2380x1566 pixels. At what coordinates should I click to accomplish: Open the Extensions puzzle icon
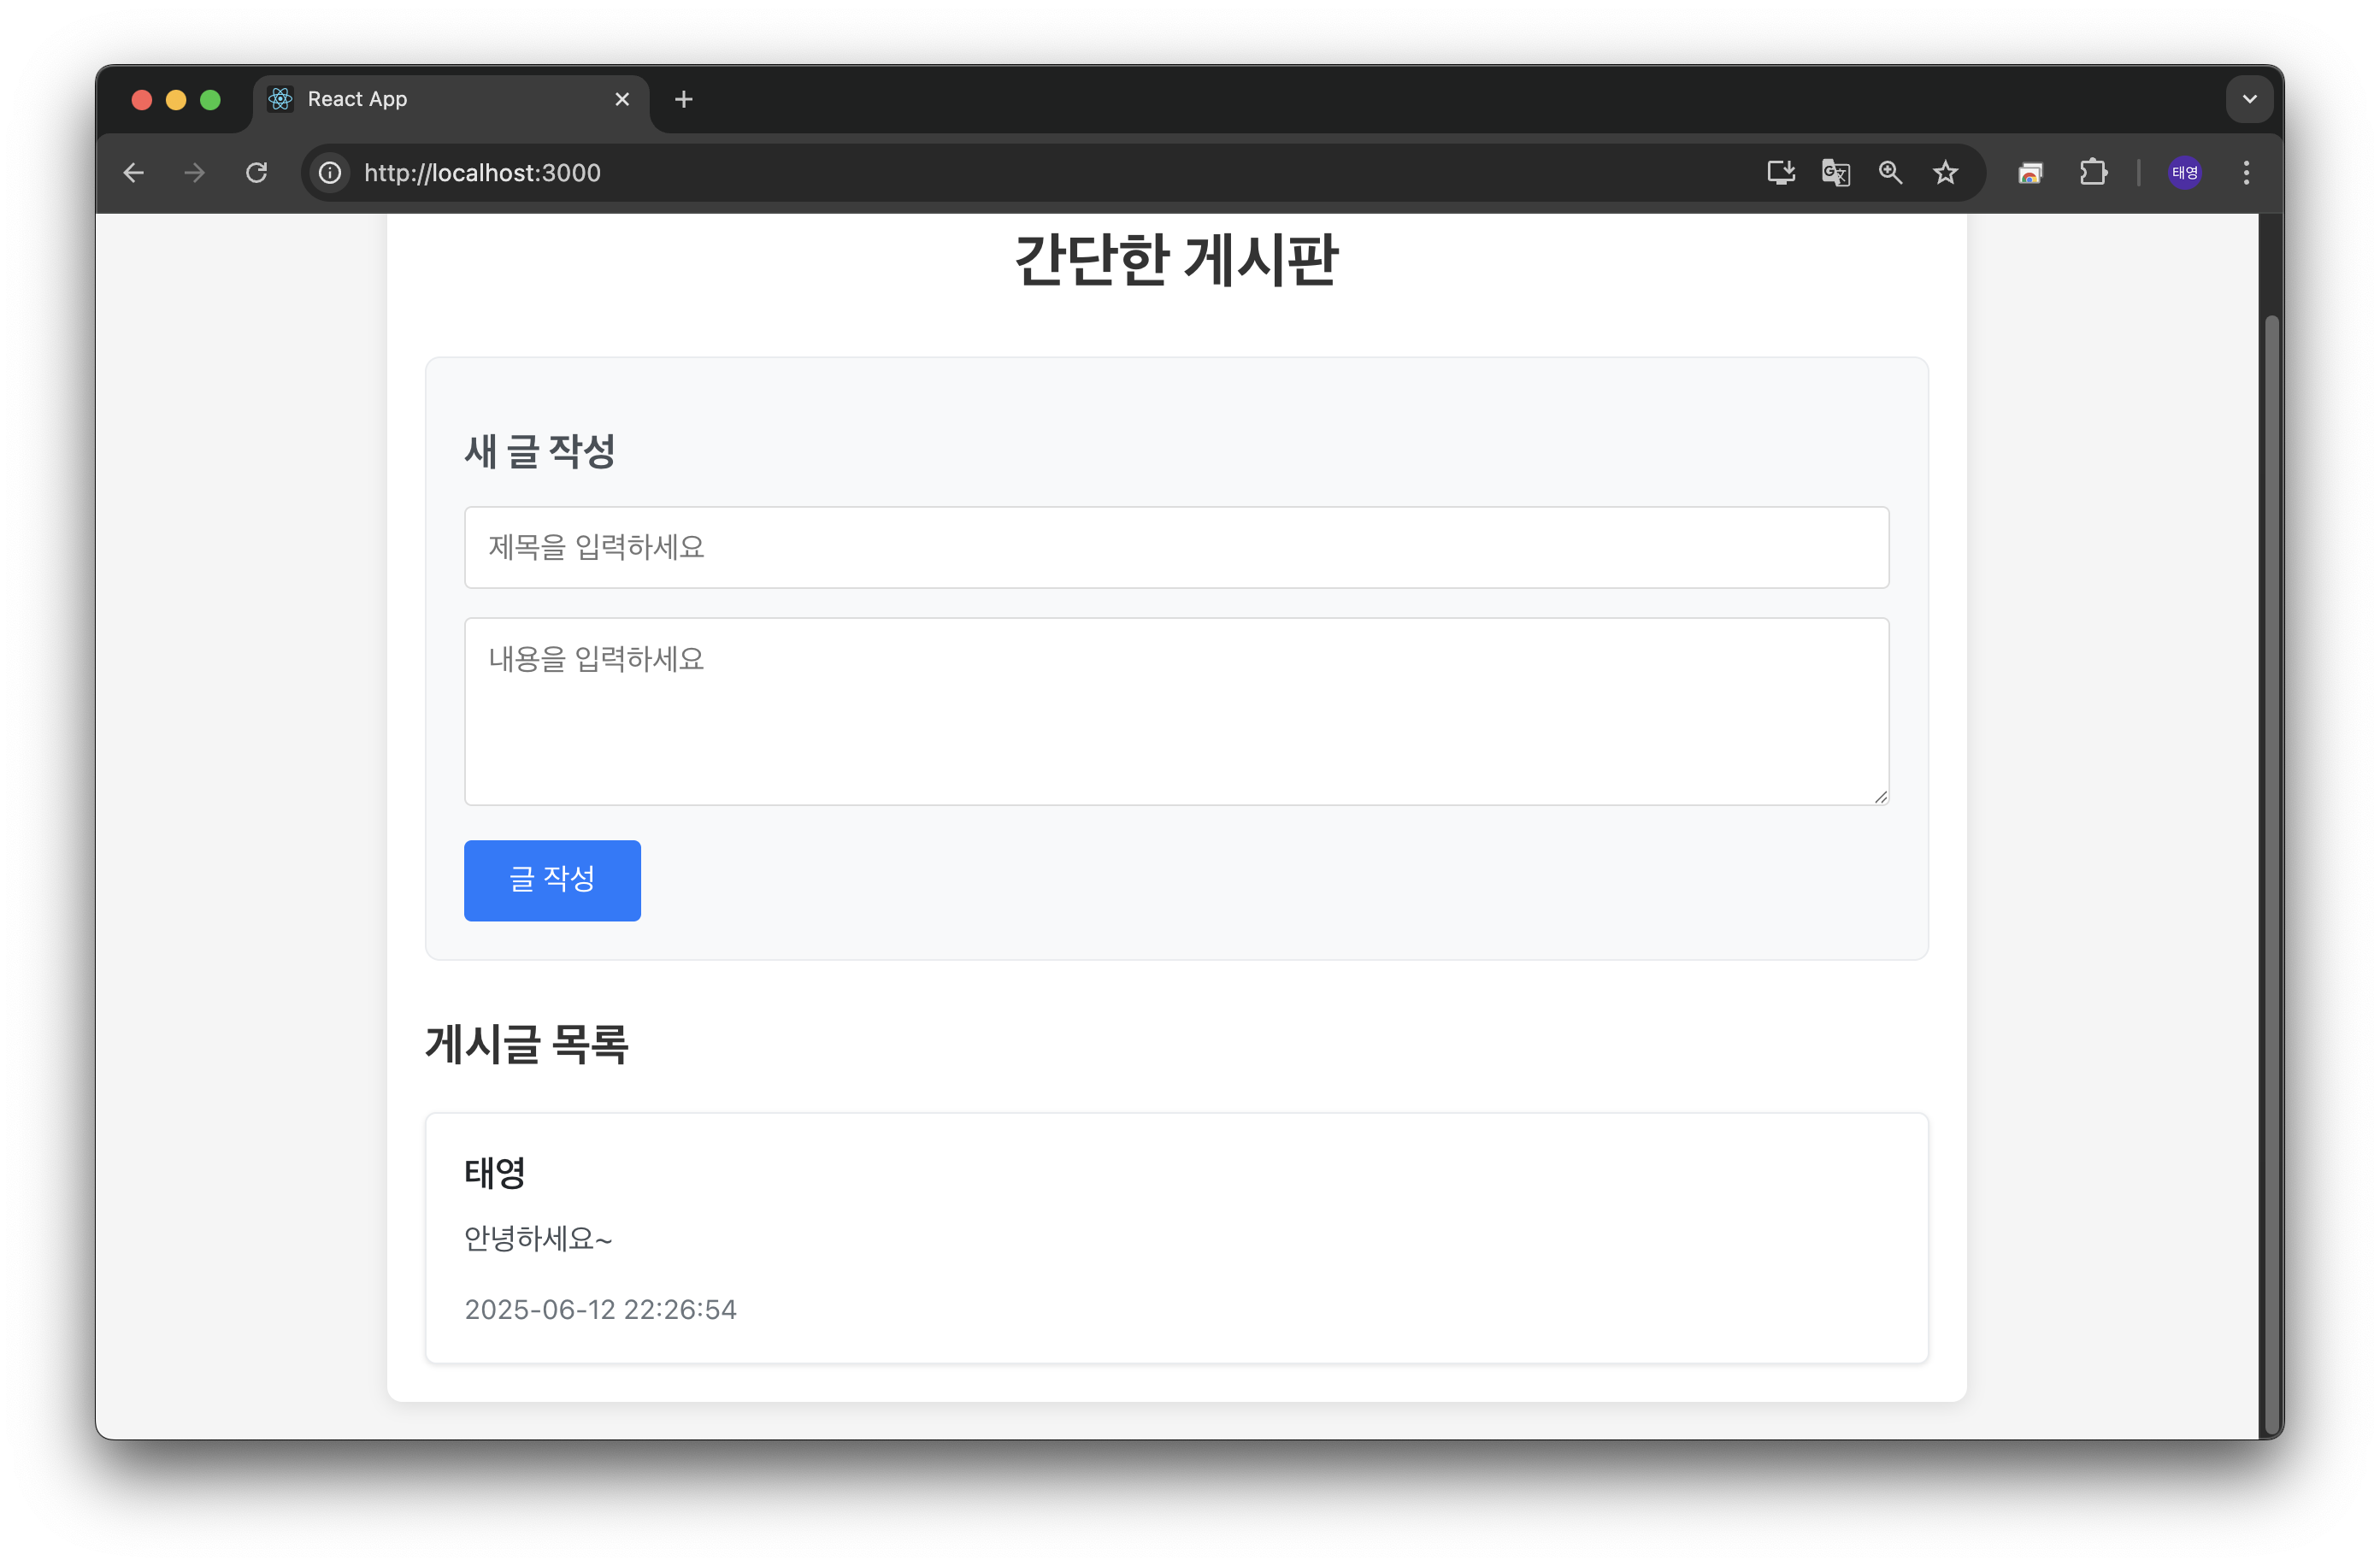(x=2093, y=173)
